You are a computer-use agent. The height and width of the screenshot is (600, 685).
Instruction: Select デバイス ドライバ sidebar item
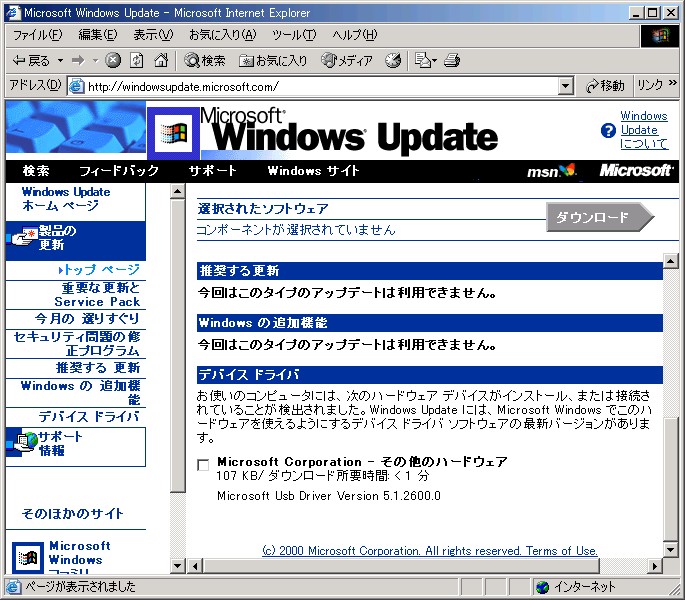click(89, 416)
